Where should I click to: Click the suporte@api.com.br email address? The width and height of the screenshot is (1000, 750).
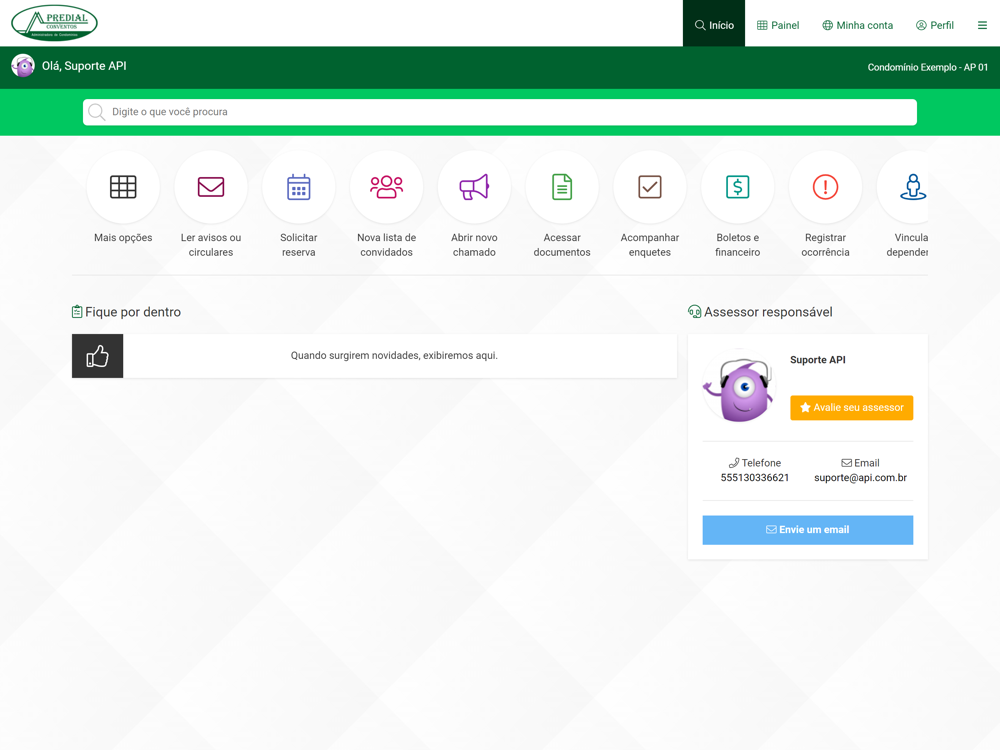pos(860,478)
